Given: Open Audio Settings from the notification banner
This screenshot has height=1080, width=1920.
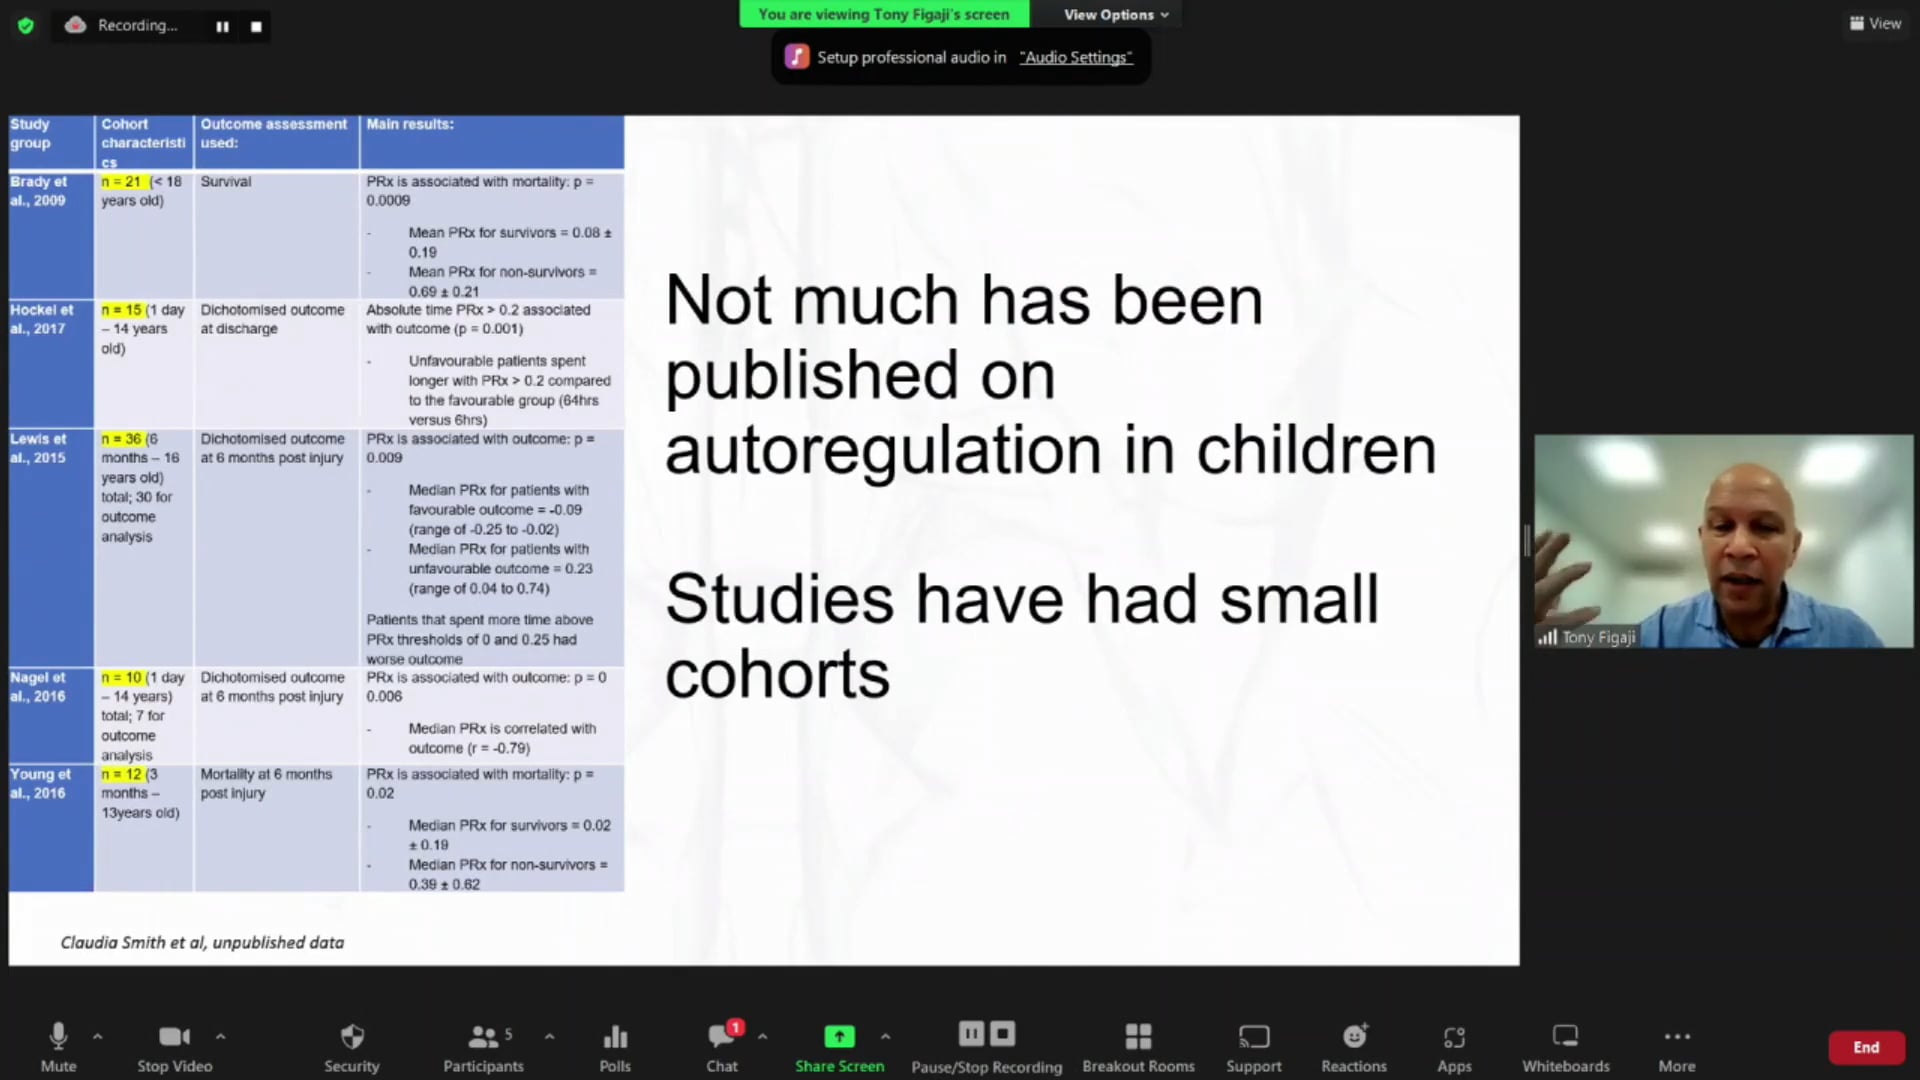Looking at the screenshot, I should 1075,57.
